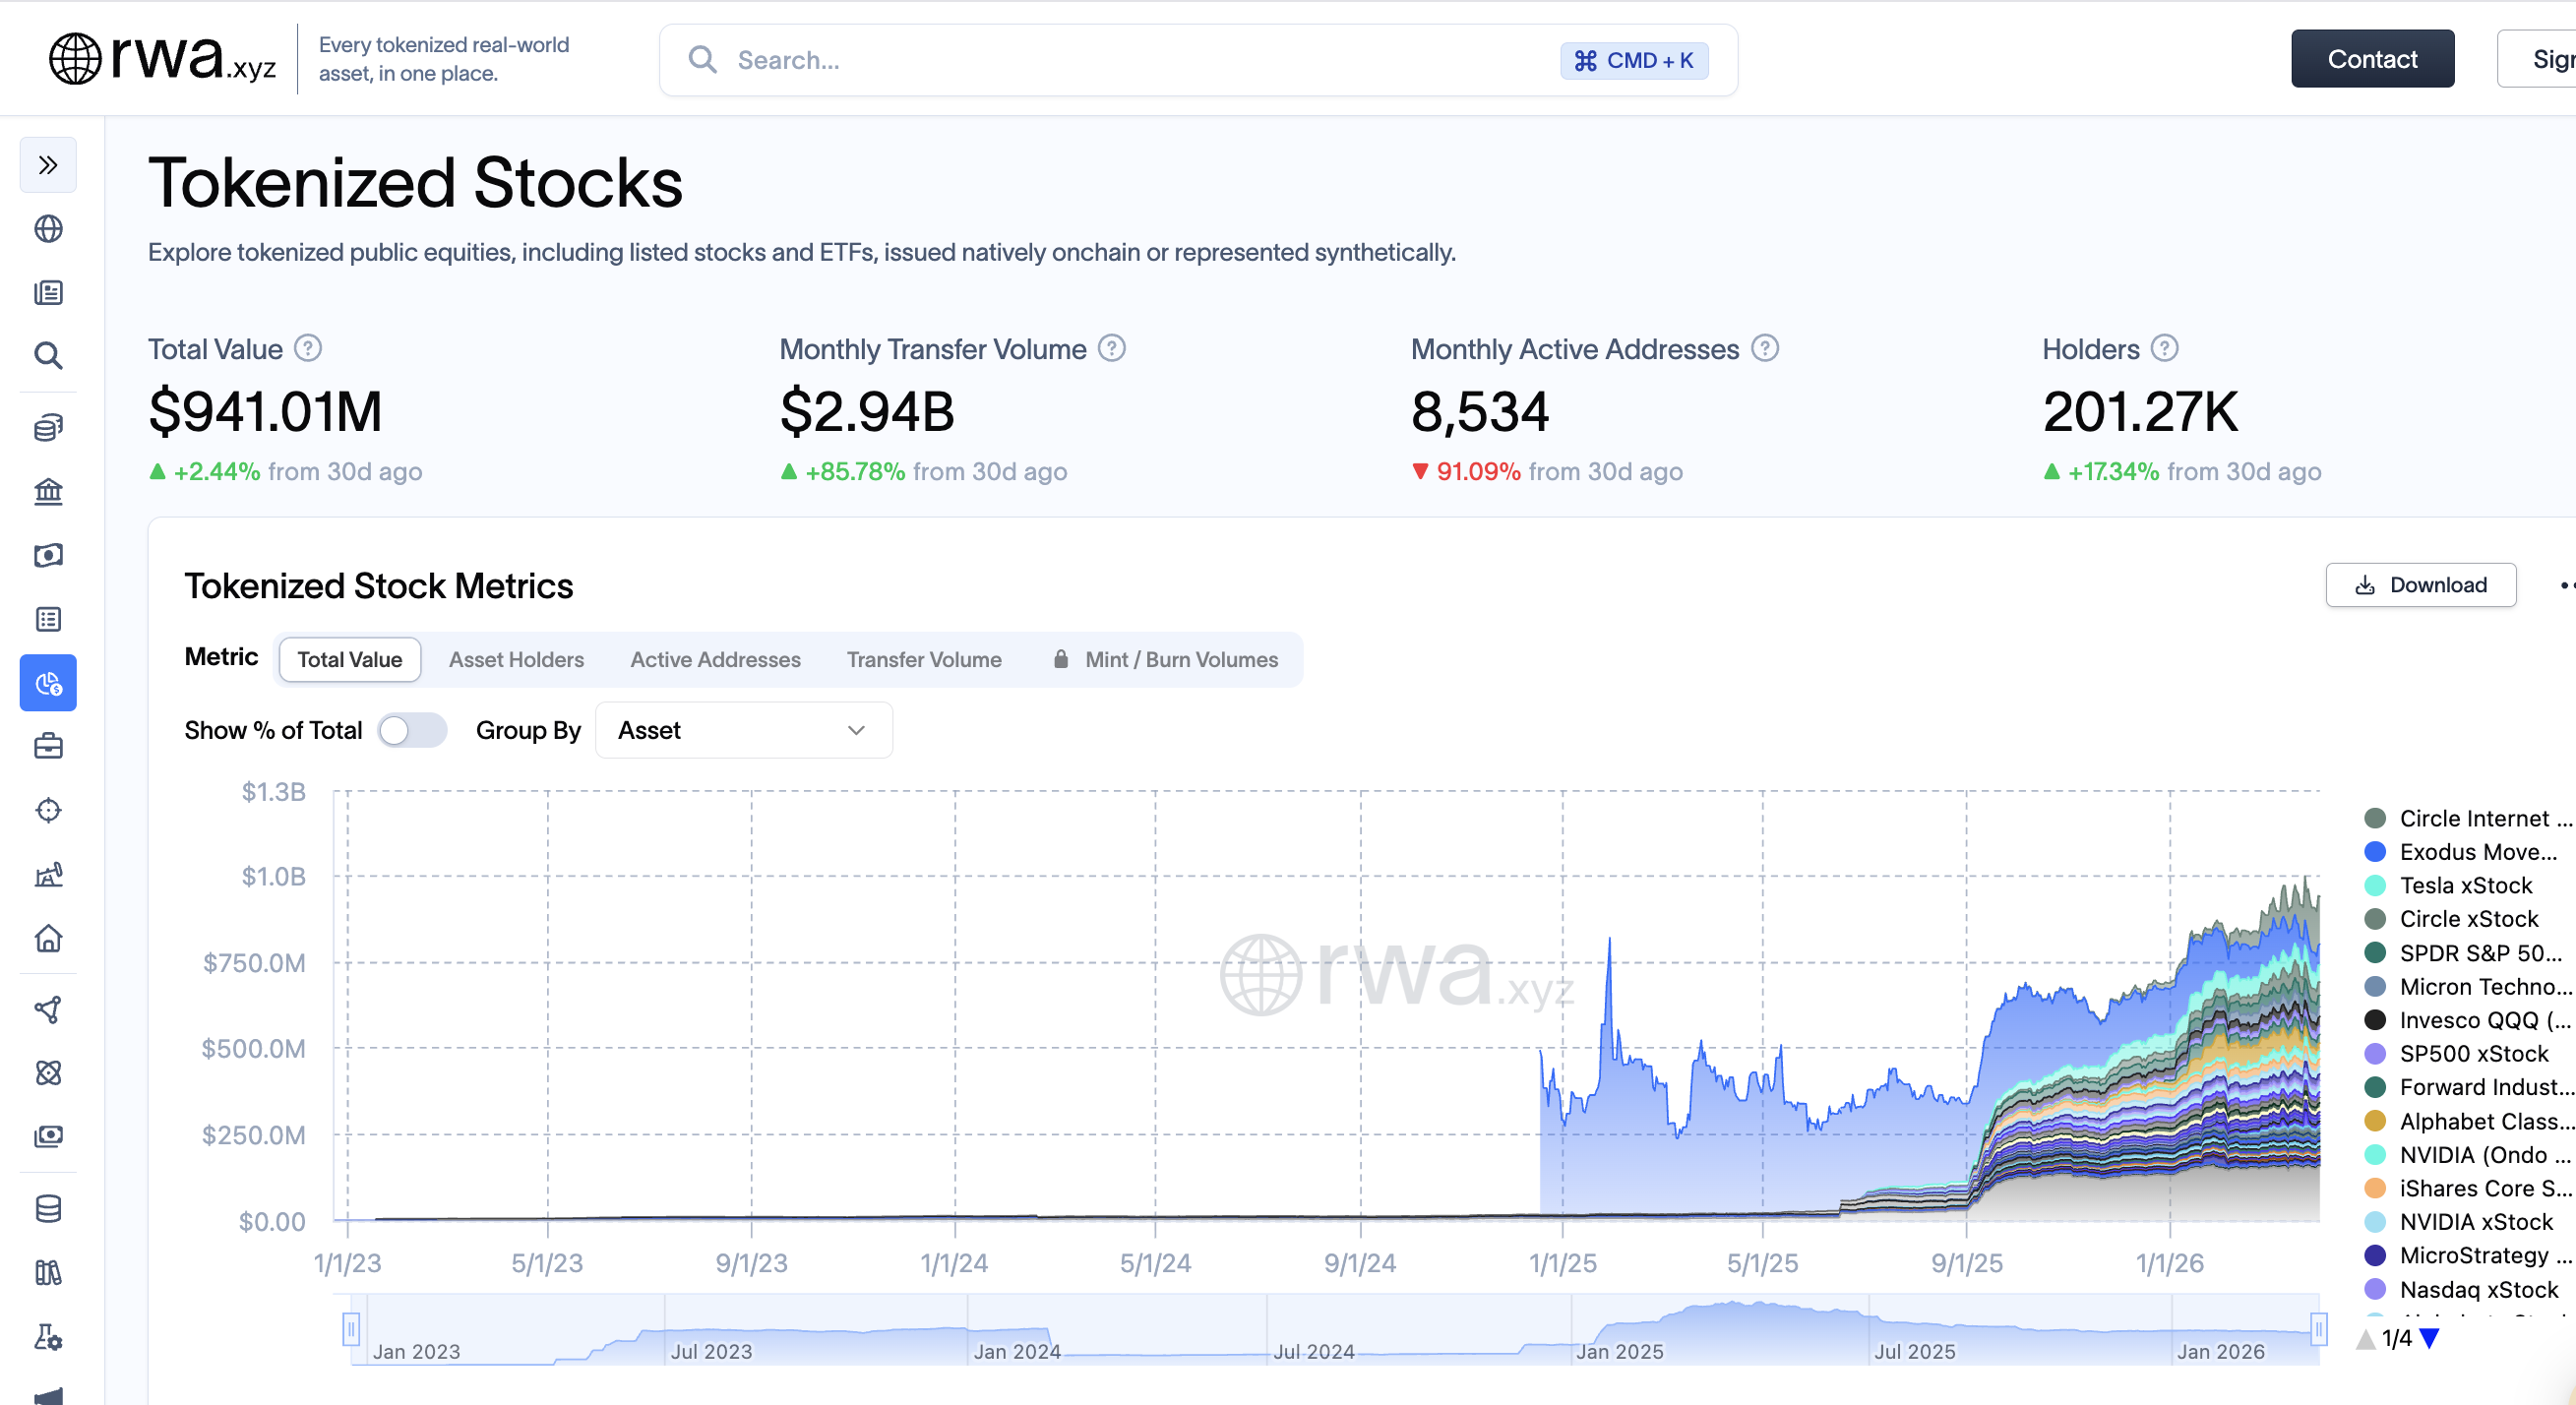Toggle Circle xStock series in the legend
The height and width of the screenshot is (1405, 2576).
tap(2451, 919)
